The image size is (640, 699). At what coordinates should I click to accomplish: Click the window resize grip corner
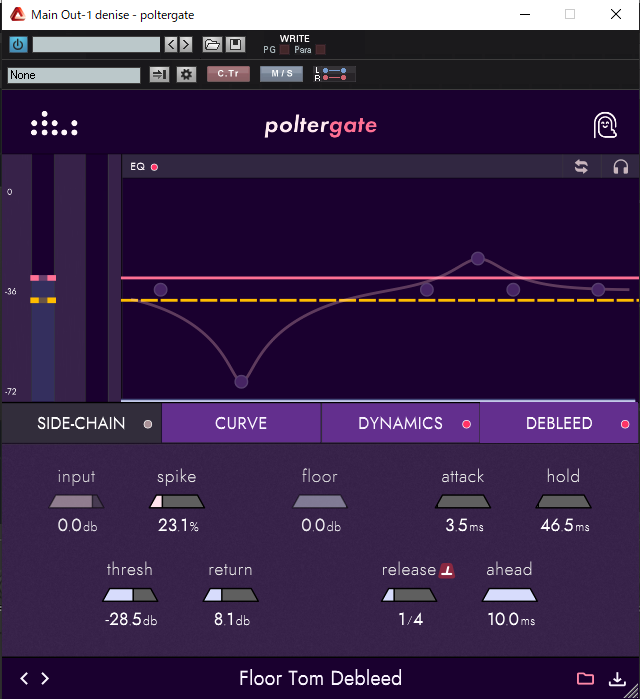click(x=632, y=691)
